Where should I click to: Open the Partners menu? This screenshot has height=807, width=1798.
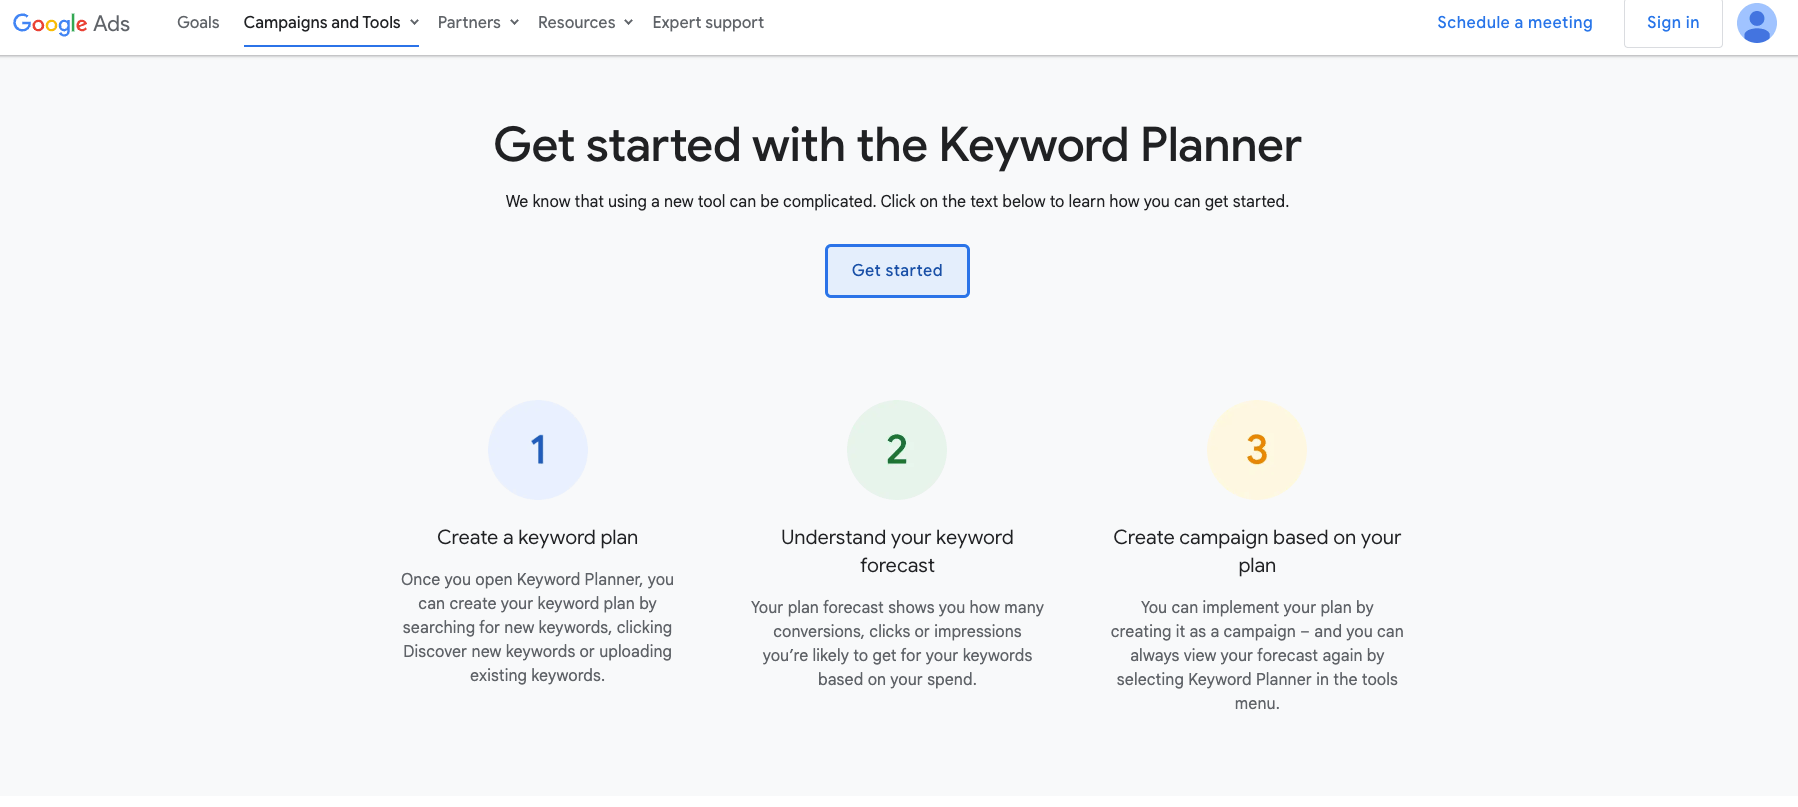pos(469,22)
